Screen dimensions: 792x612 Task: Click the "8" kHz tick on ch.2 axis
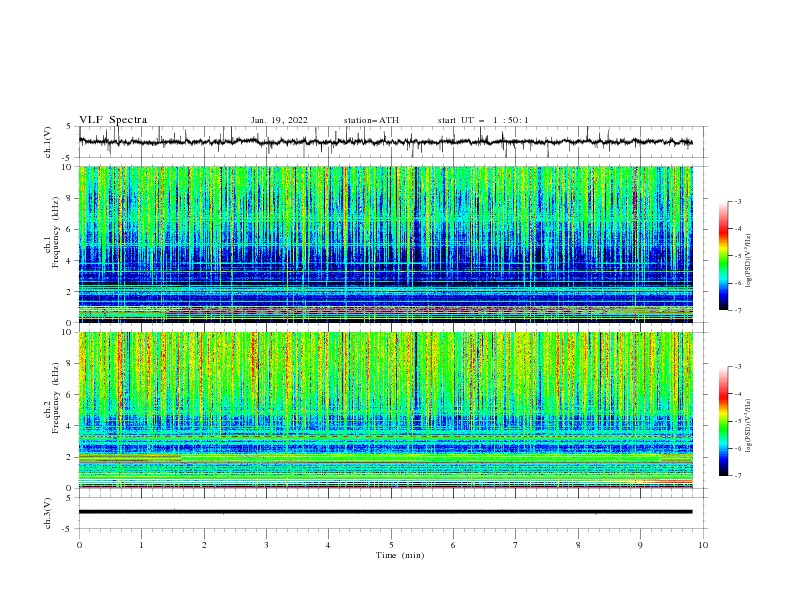pyautogui.click(x=69, y=364)
